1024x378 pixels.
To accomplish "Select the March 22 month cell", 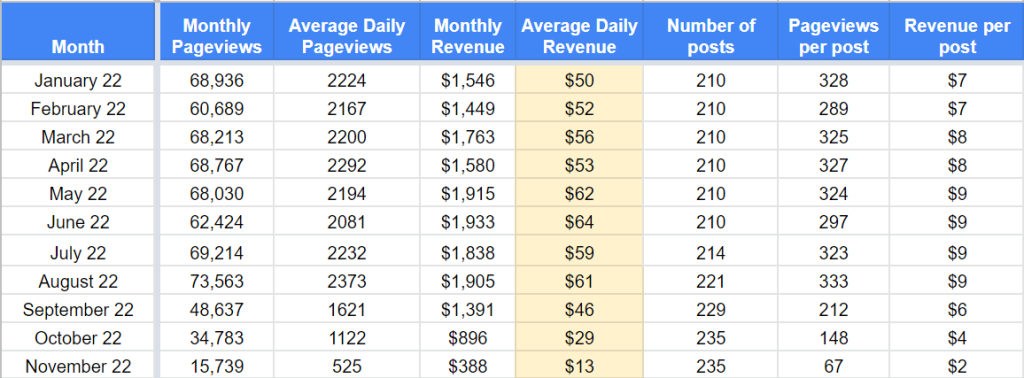I will click(x=78, y=137).
